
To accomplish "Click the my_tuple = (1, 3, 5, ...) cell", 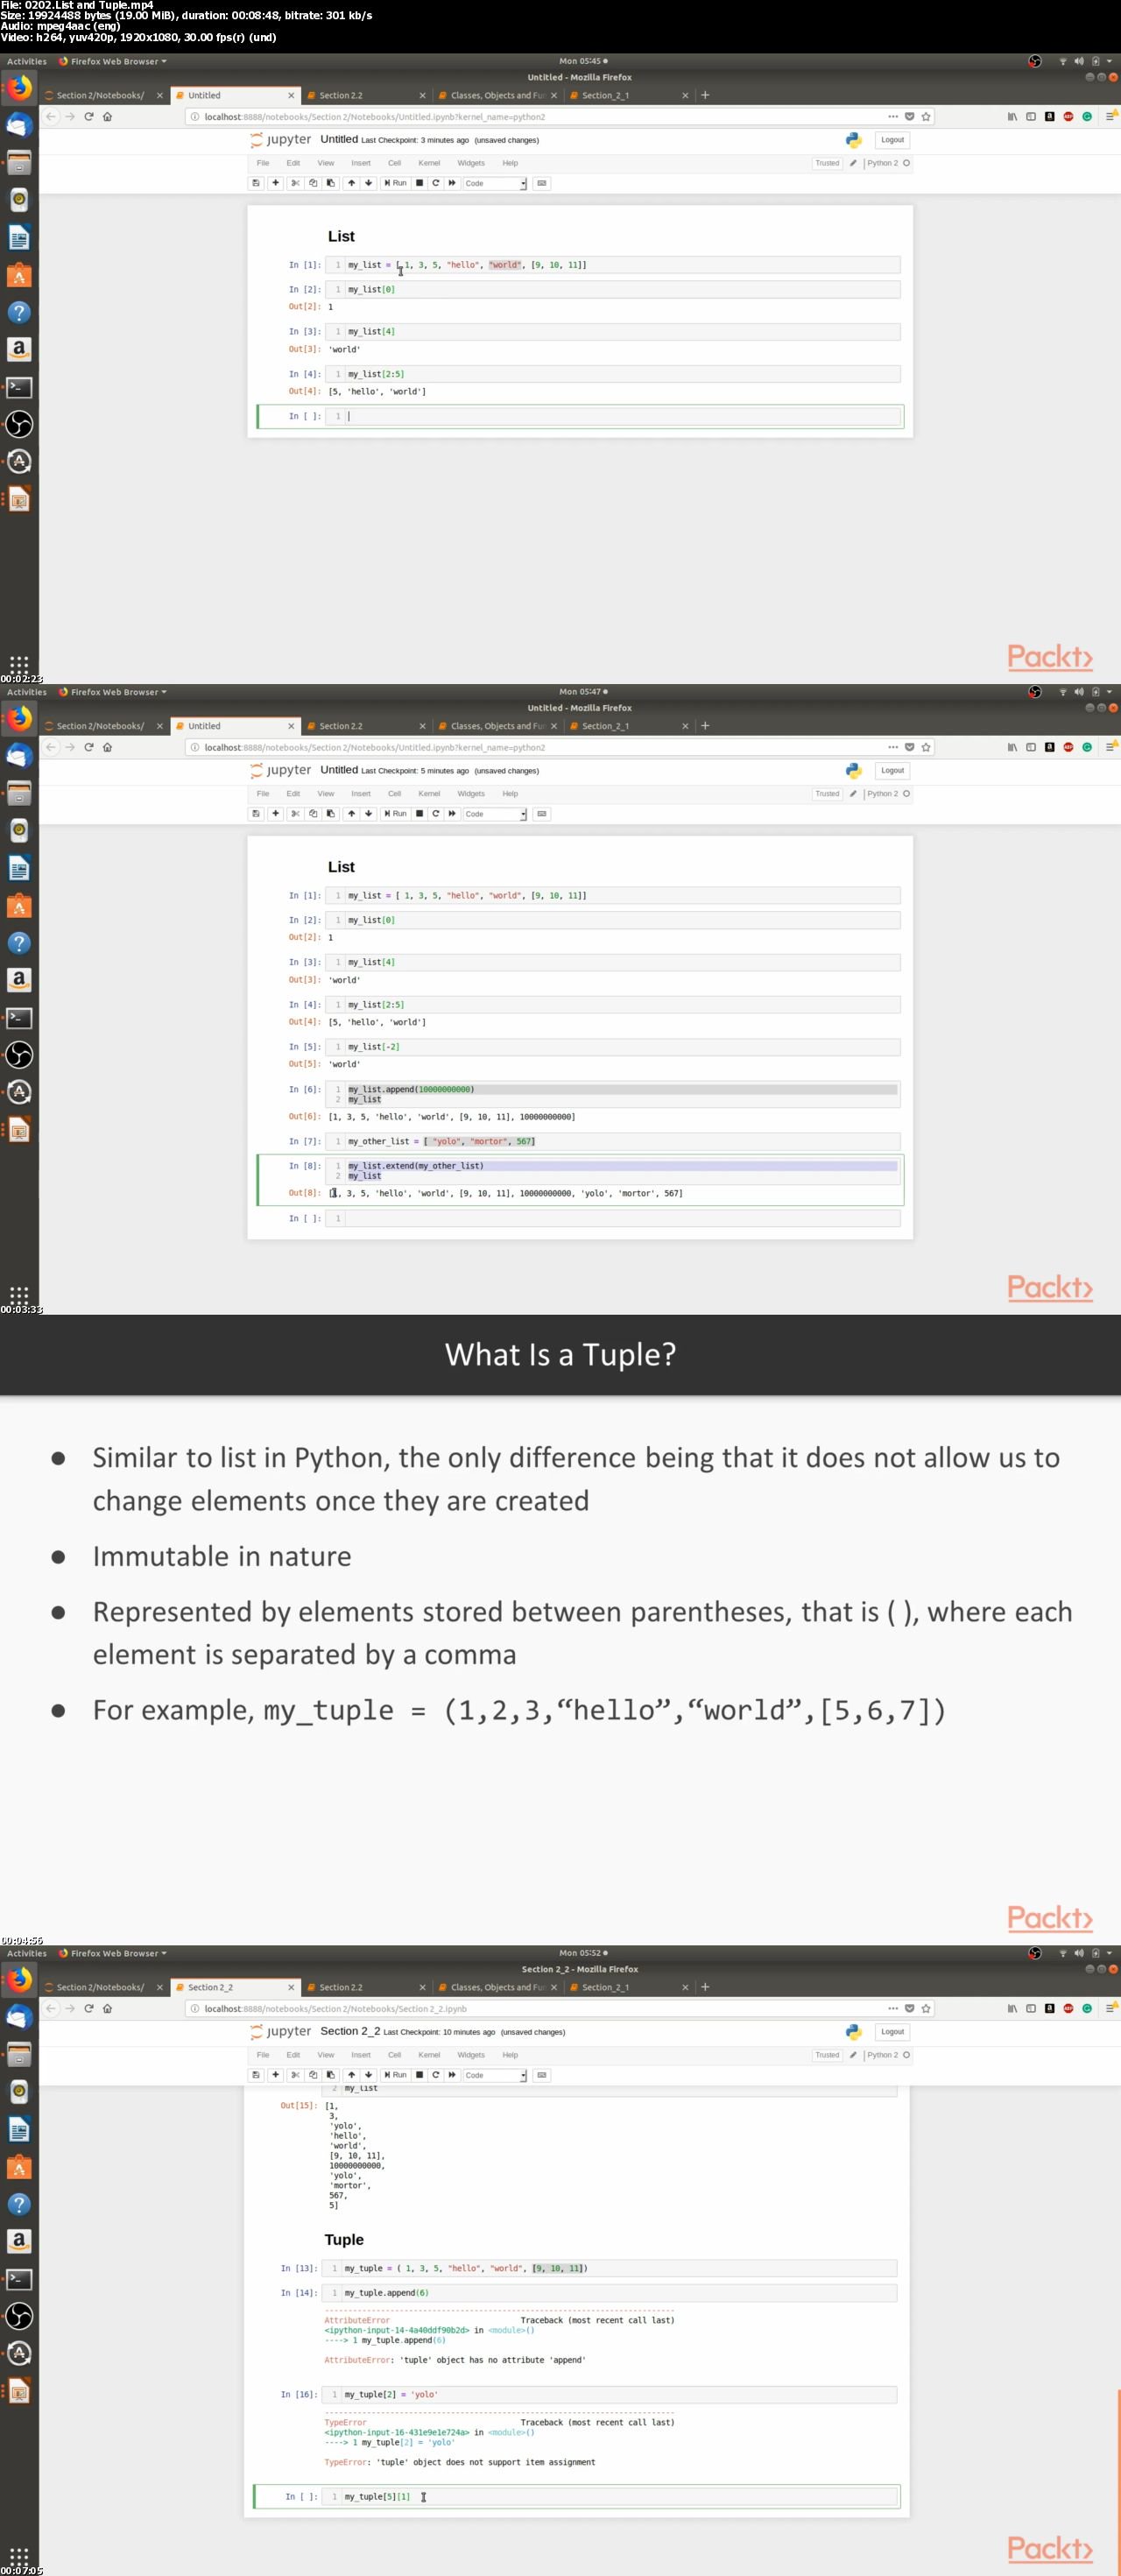I will click(x=609, y=2268).
